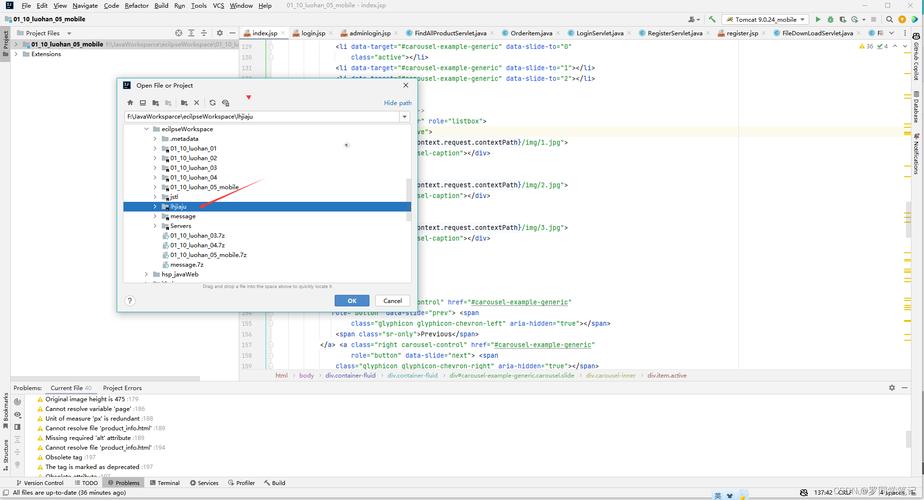924x500 pixels.
Task: Open the Services tool window
Action: (x=204, y=482)
